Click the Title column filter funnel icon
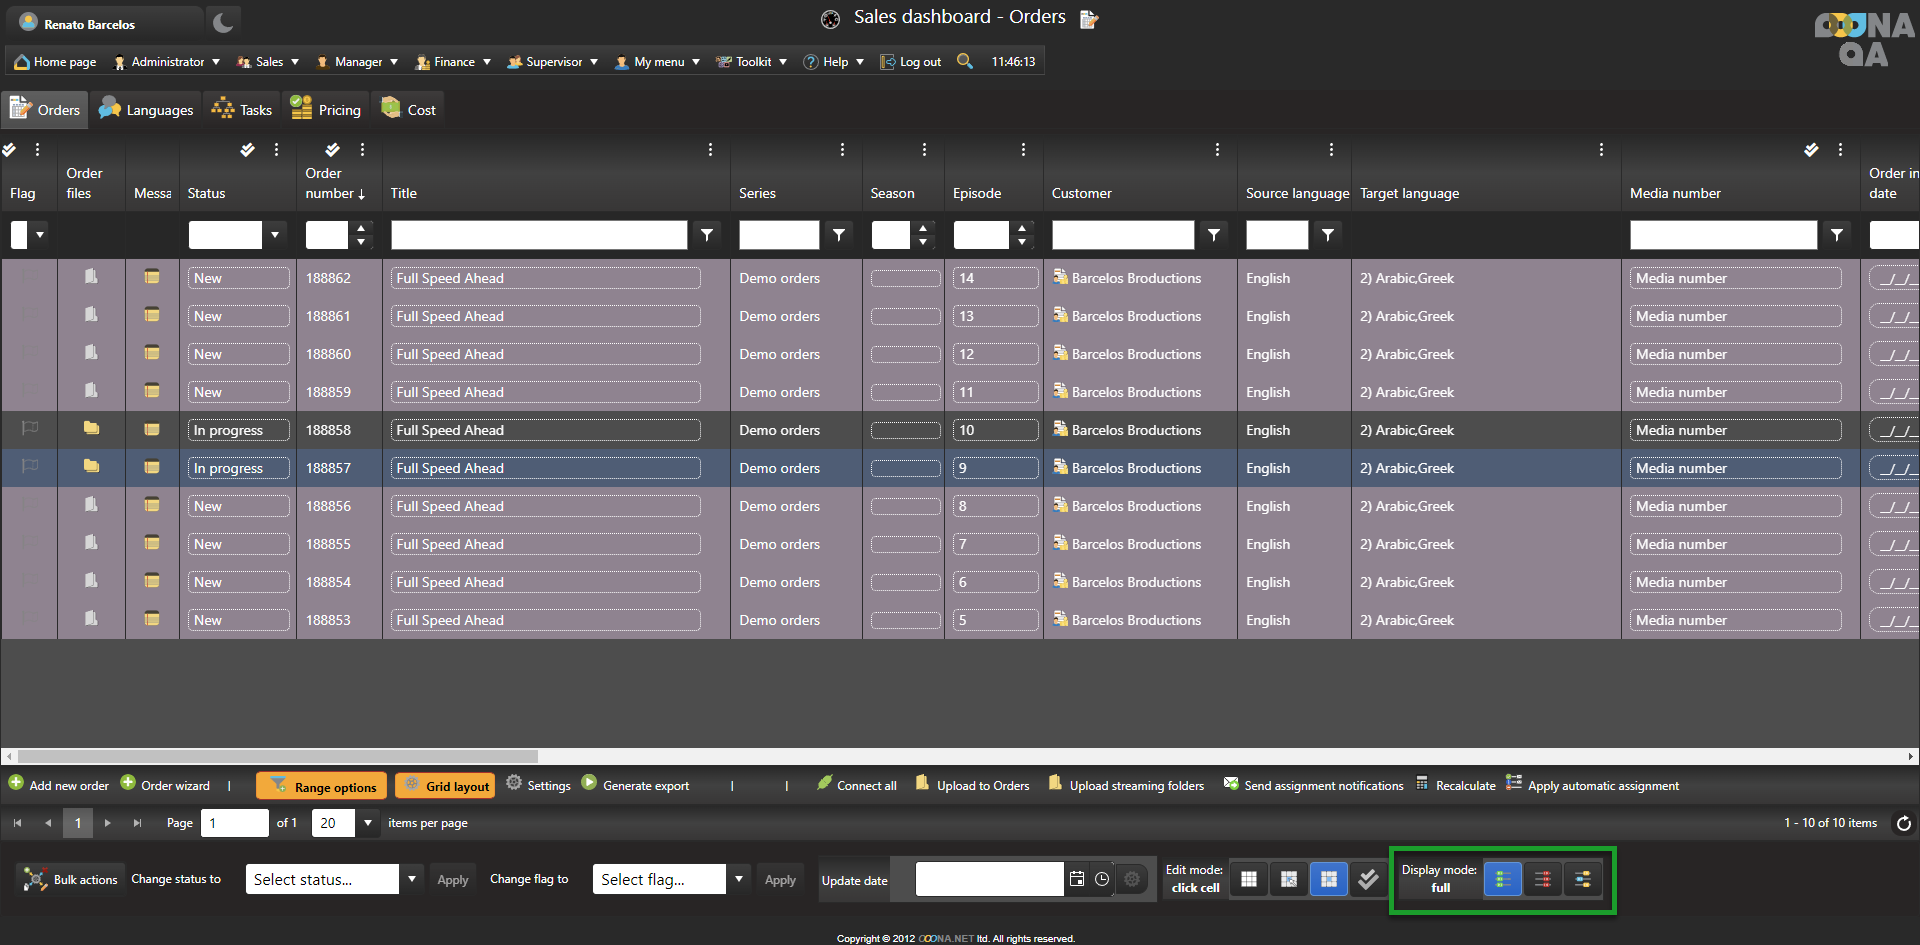Image resolution: width=1920 pixels, height=945 pixels. pyautogui.click(x=707, y=235)
